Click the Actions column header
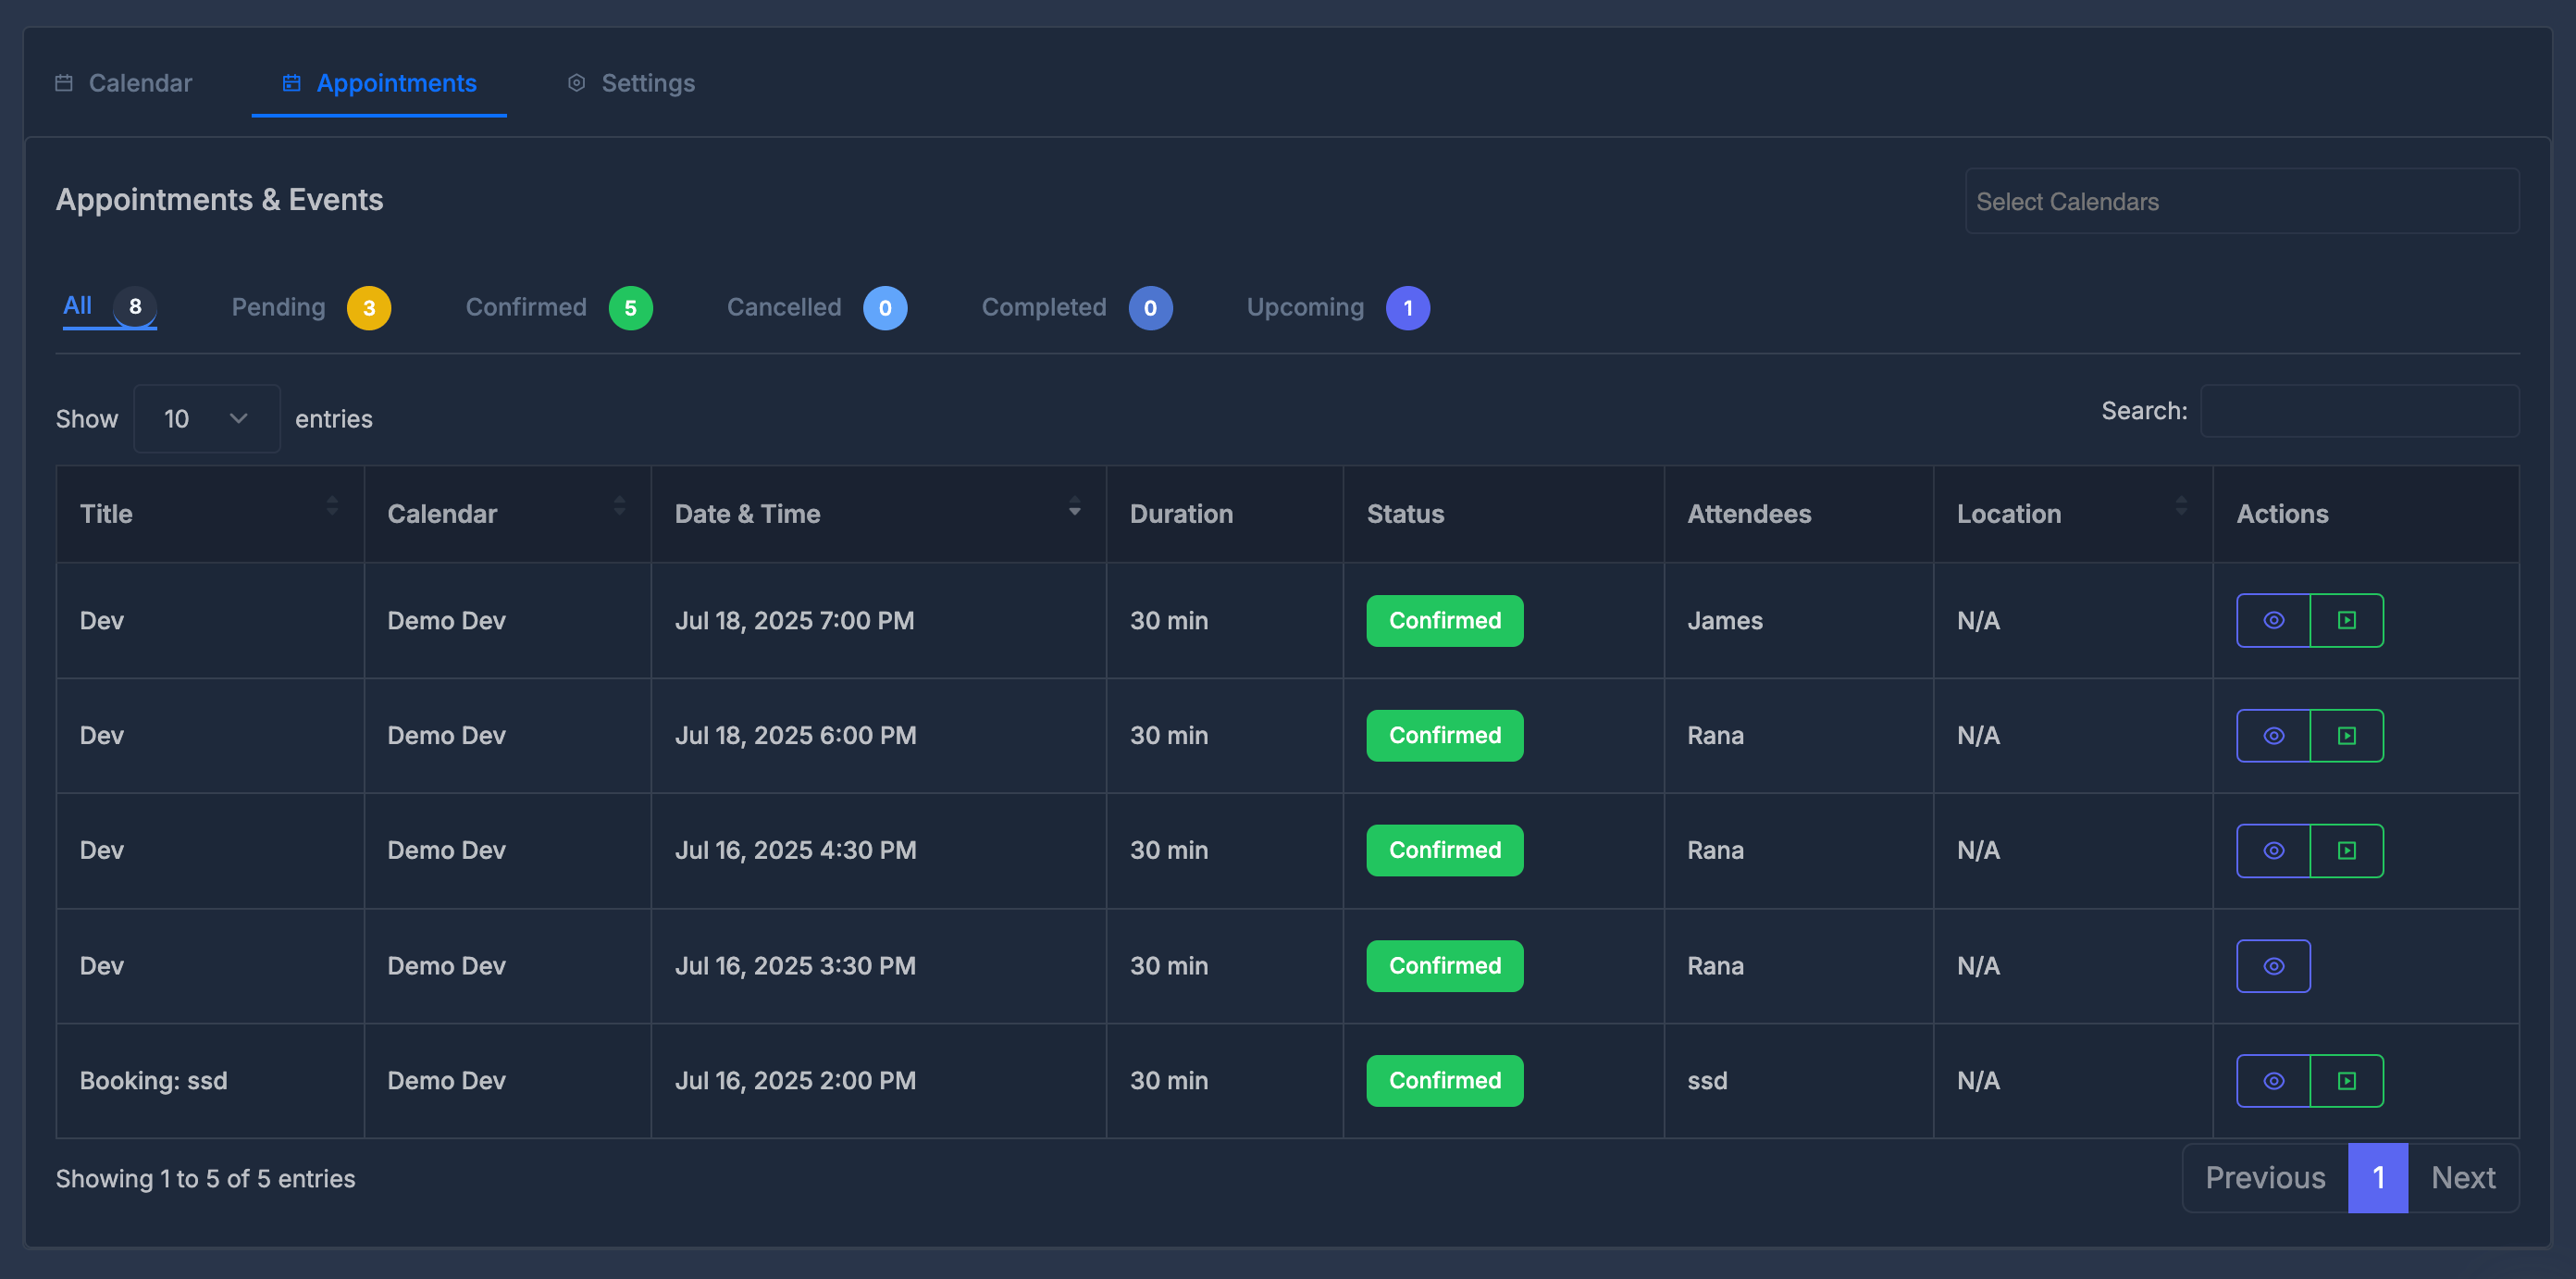The width and height of the screenshot is (2576, 1279). (x=2365, y=514)
